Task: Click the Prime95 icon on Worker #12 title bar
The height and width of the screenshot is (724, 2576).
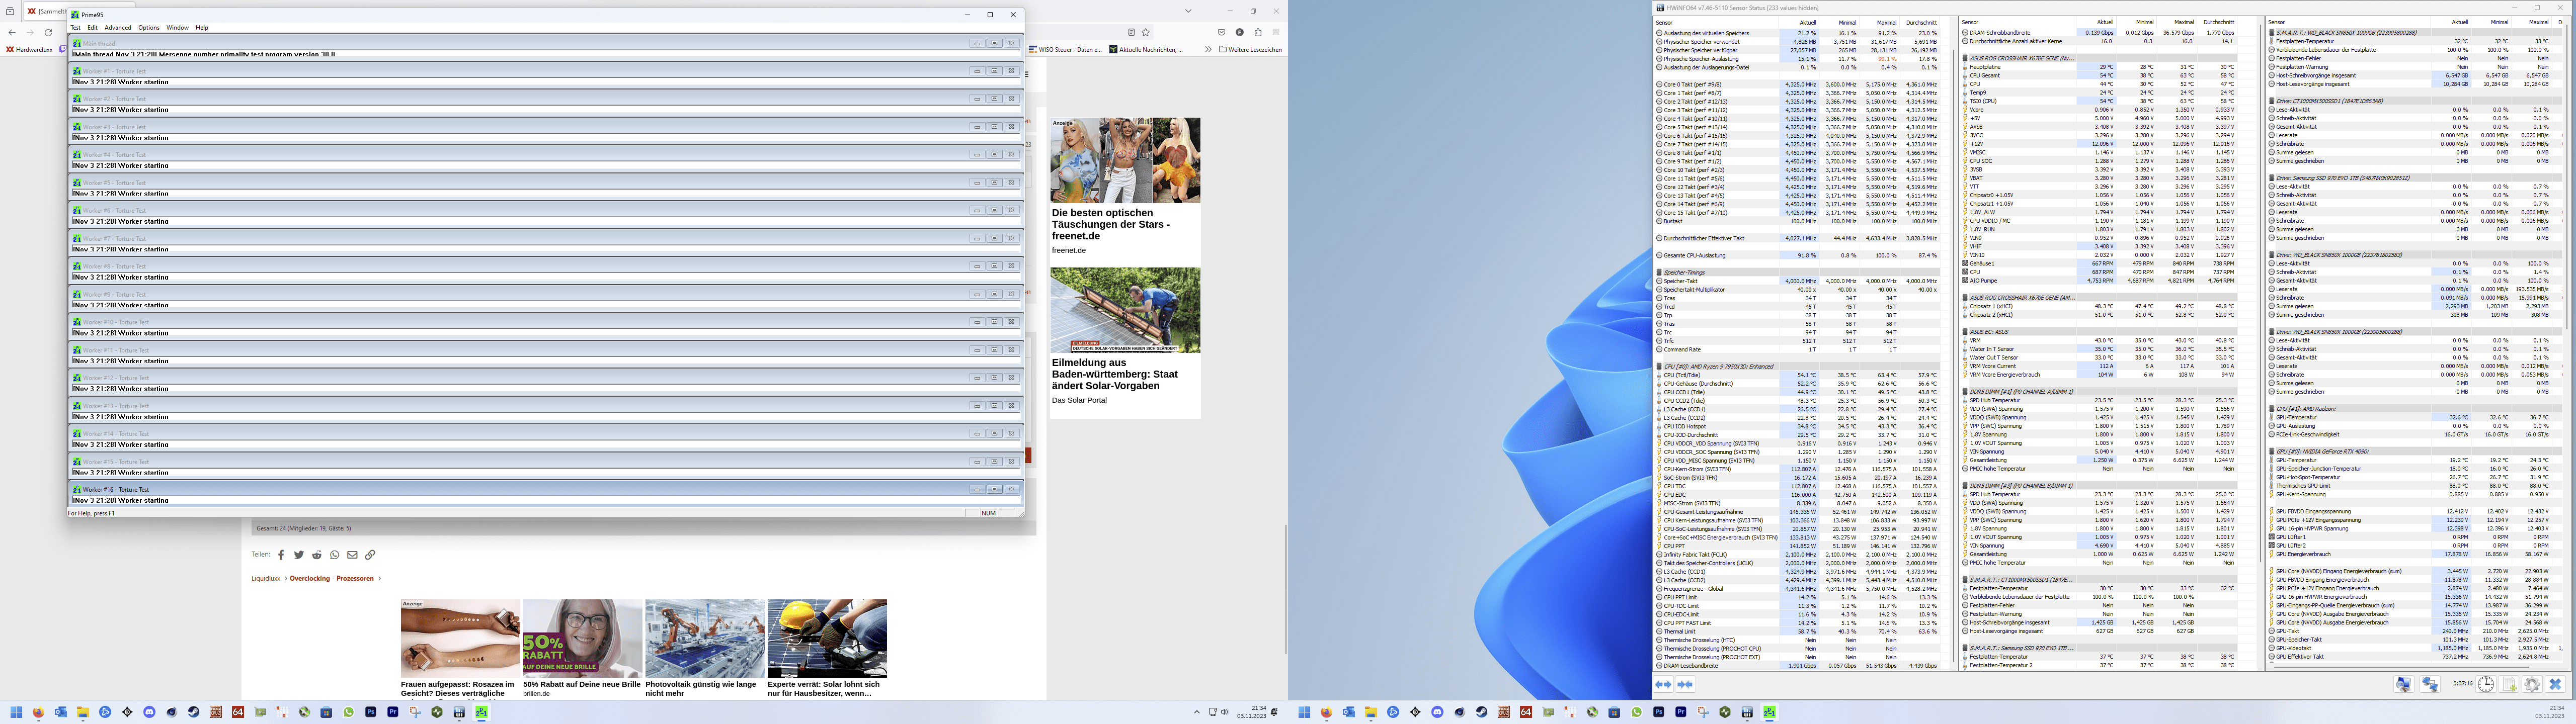Action: [x=77, y=378]
